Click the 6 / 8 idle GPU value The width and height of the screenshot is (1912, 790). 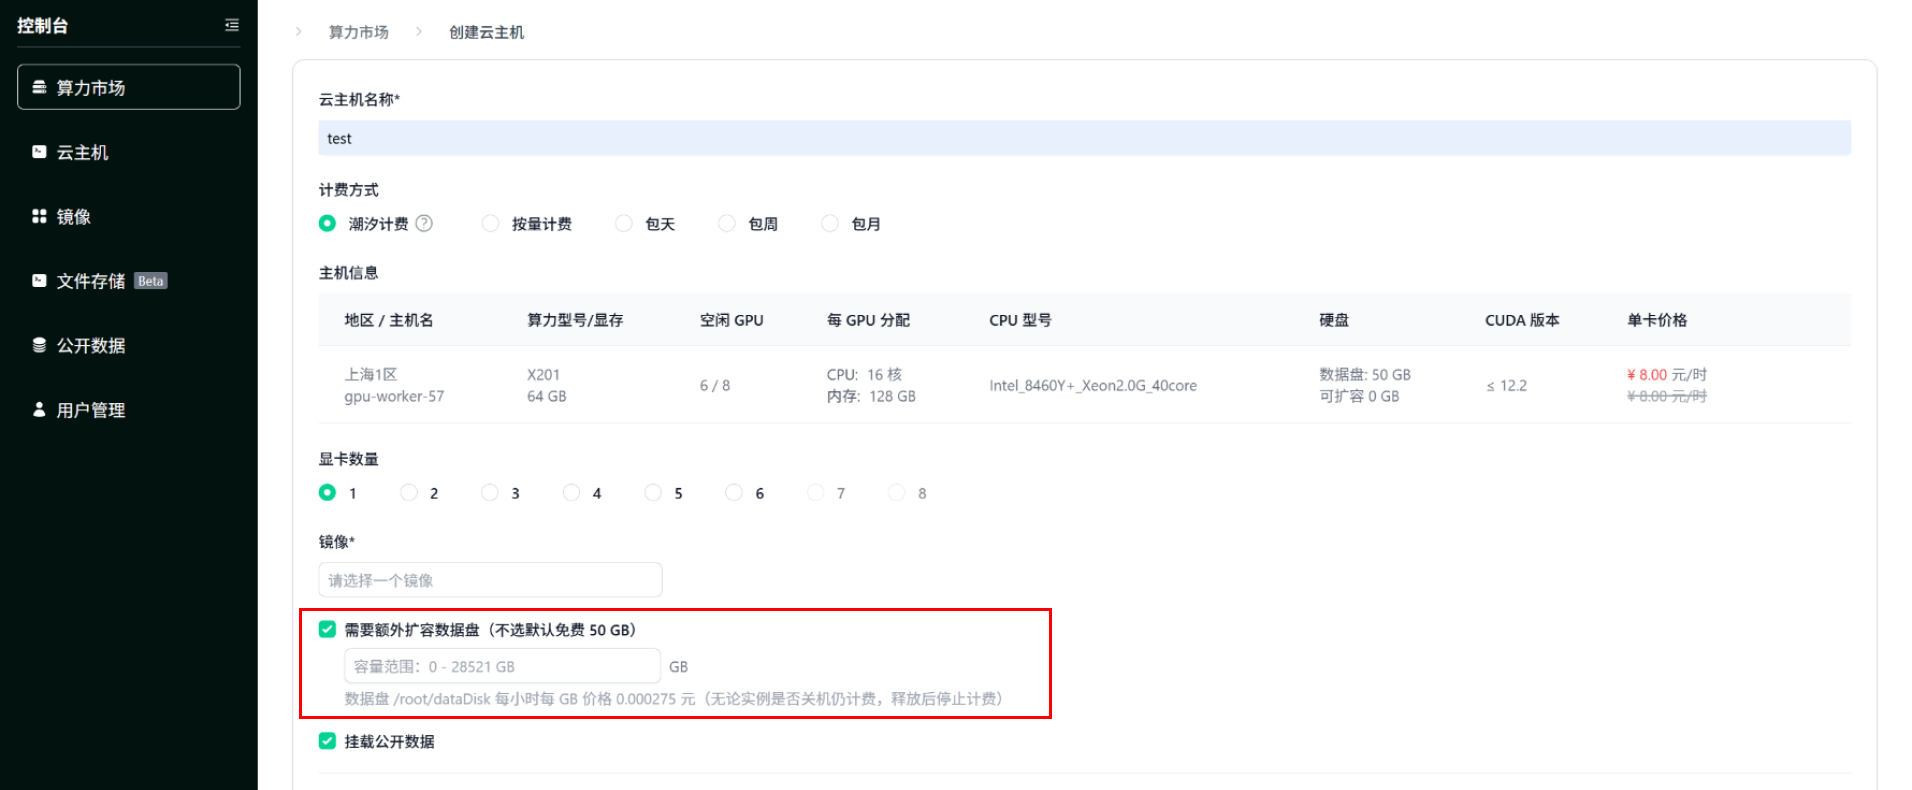point(715,385)
